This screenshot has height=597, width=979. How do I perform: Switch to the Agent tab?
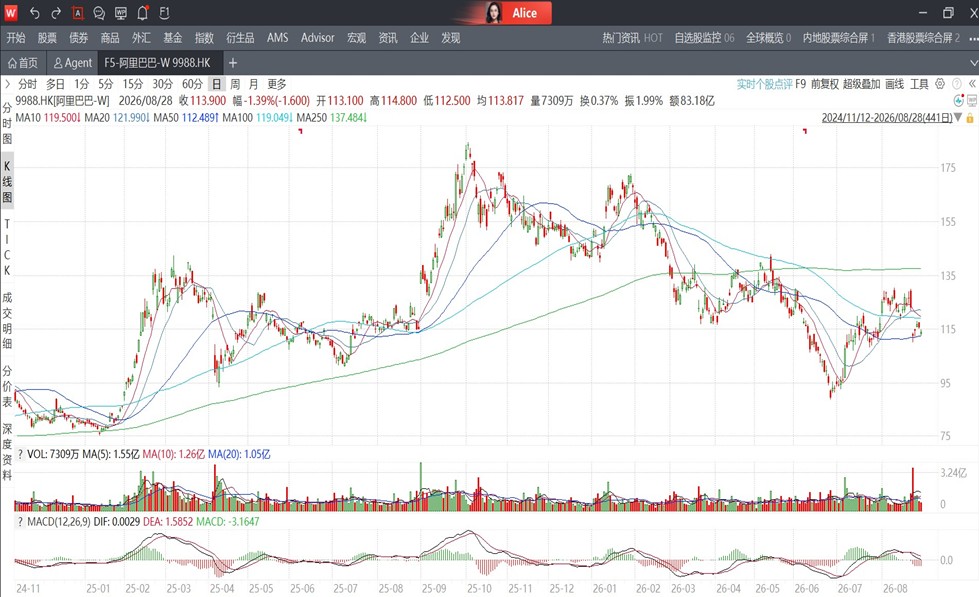pyautogui.click(x=72, y=62)
